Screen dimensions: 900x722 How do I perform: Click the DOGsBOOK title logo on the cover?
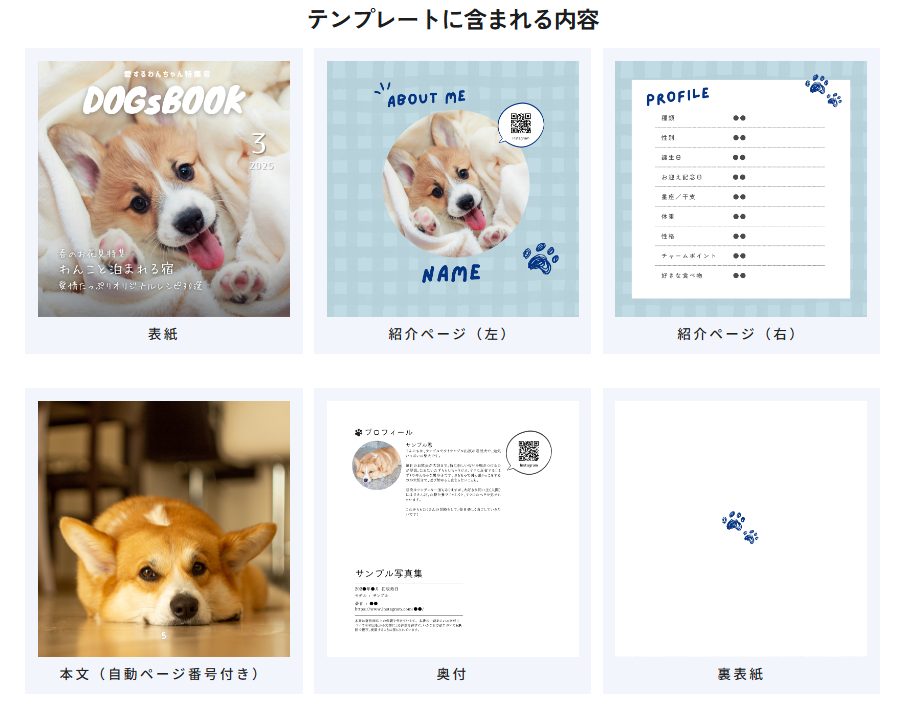(x=164, y=100)
